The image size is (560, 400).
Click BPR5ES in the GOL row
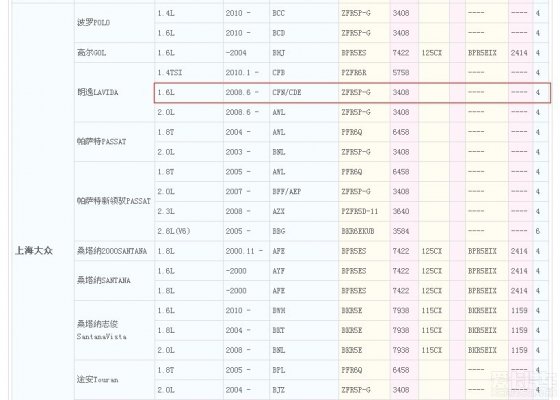(x=354, y=53)
